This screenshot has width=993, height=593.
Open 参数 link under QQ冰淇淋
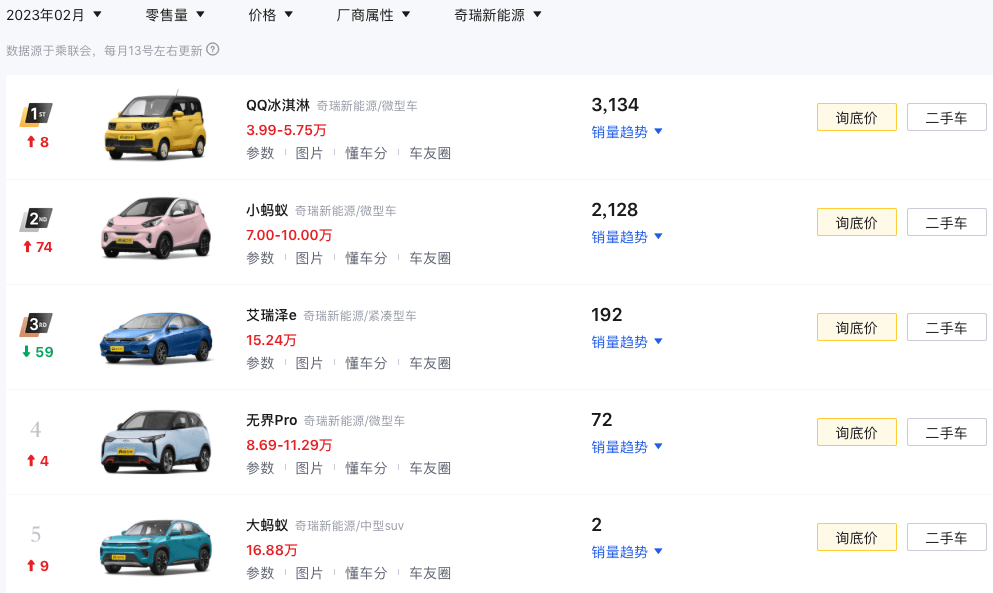[260, 153]
